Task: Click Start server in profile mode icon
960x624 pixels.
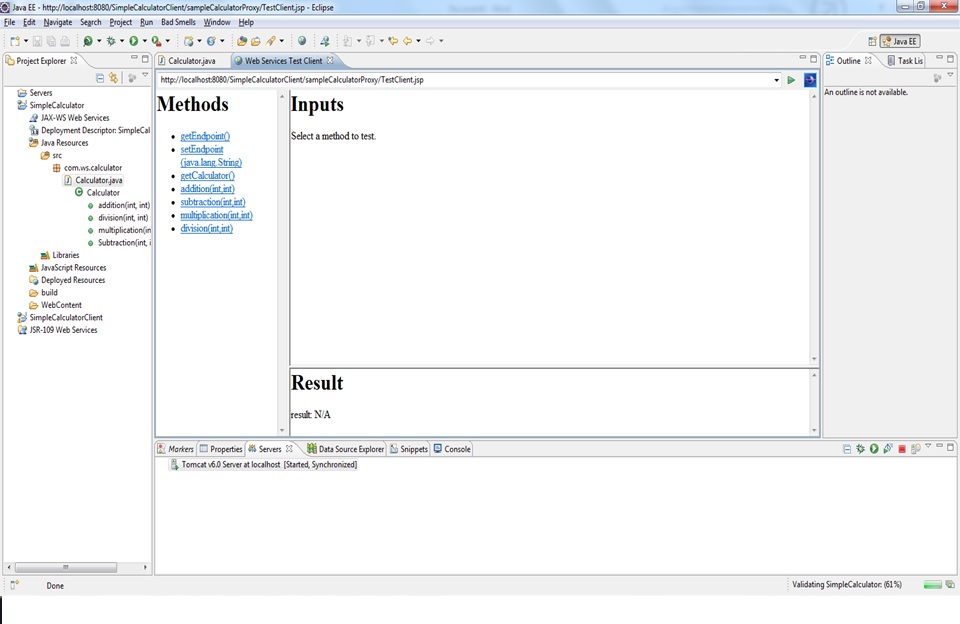Action: pyautogui.click(x=888, y=449)
